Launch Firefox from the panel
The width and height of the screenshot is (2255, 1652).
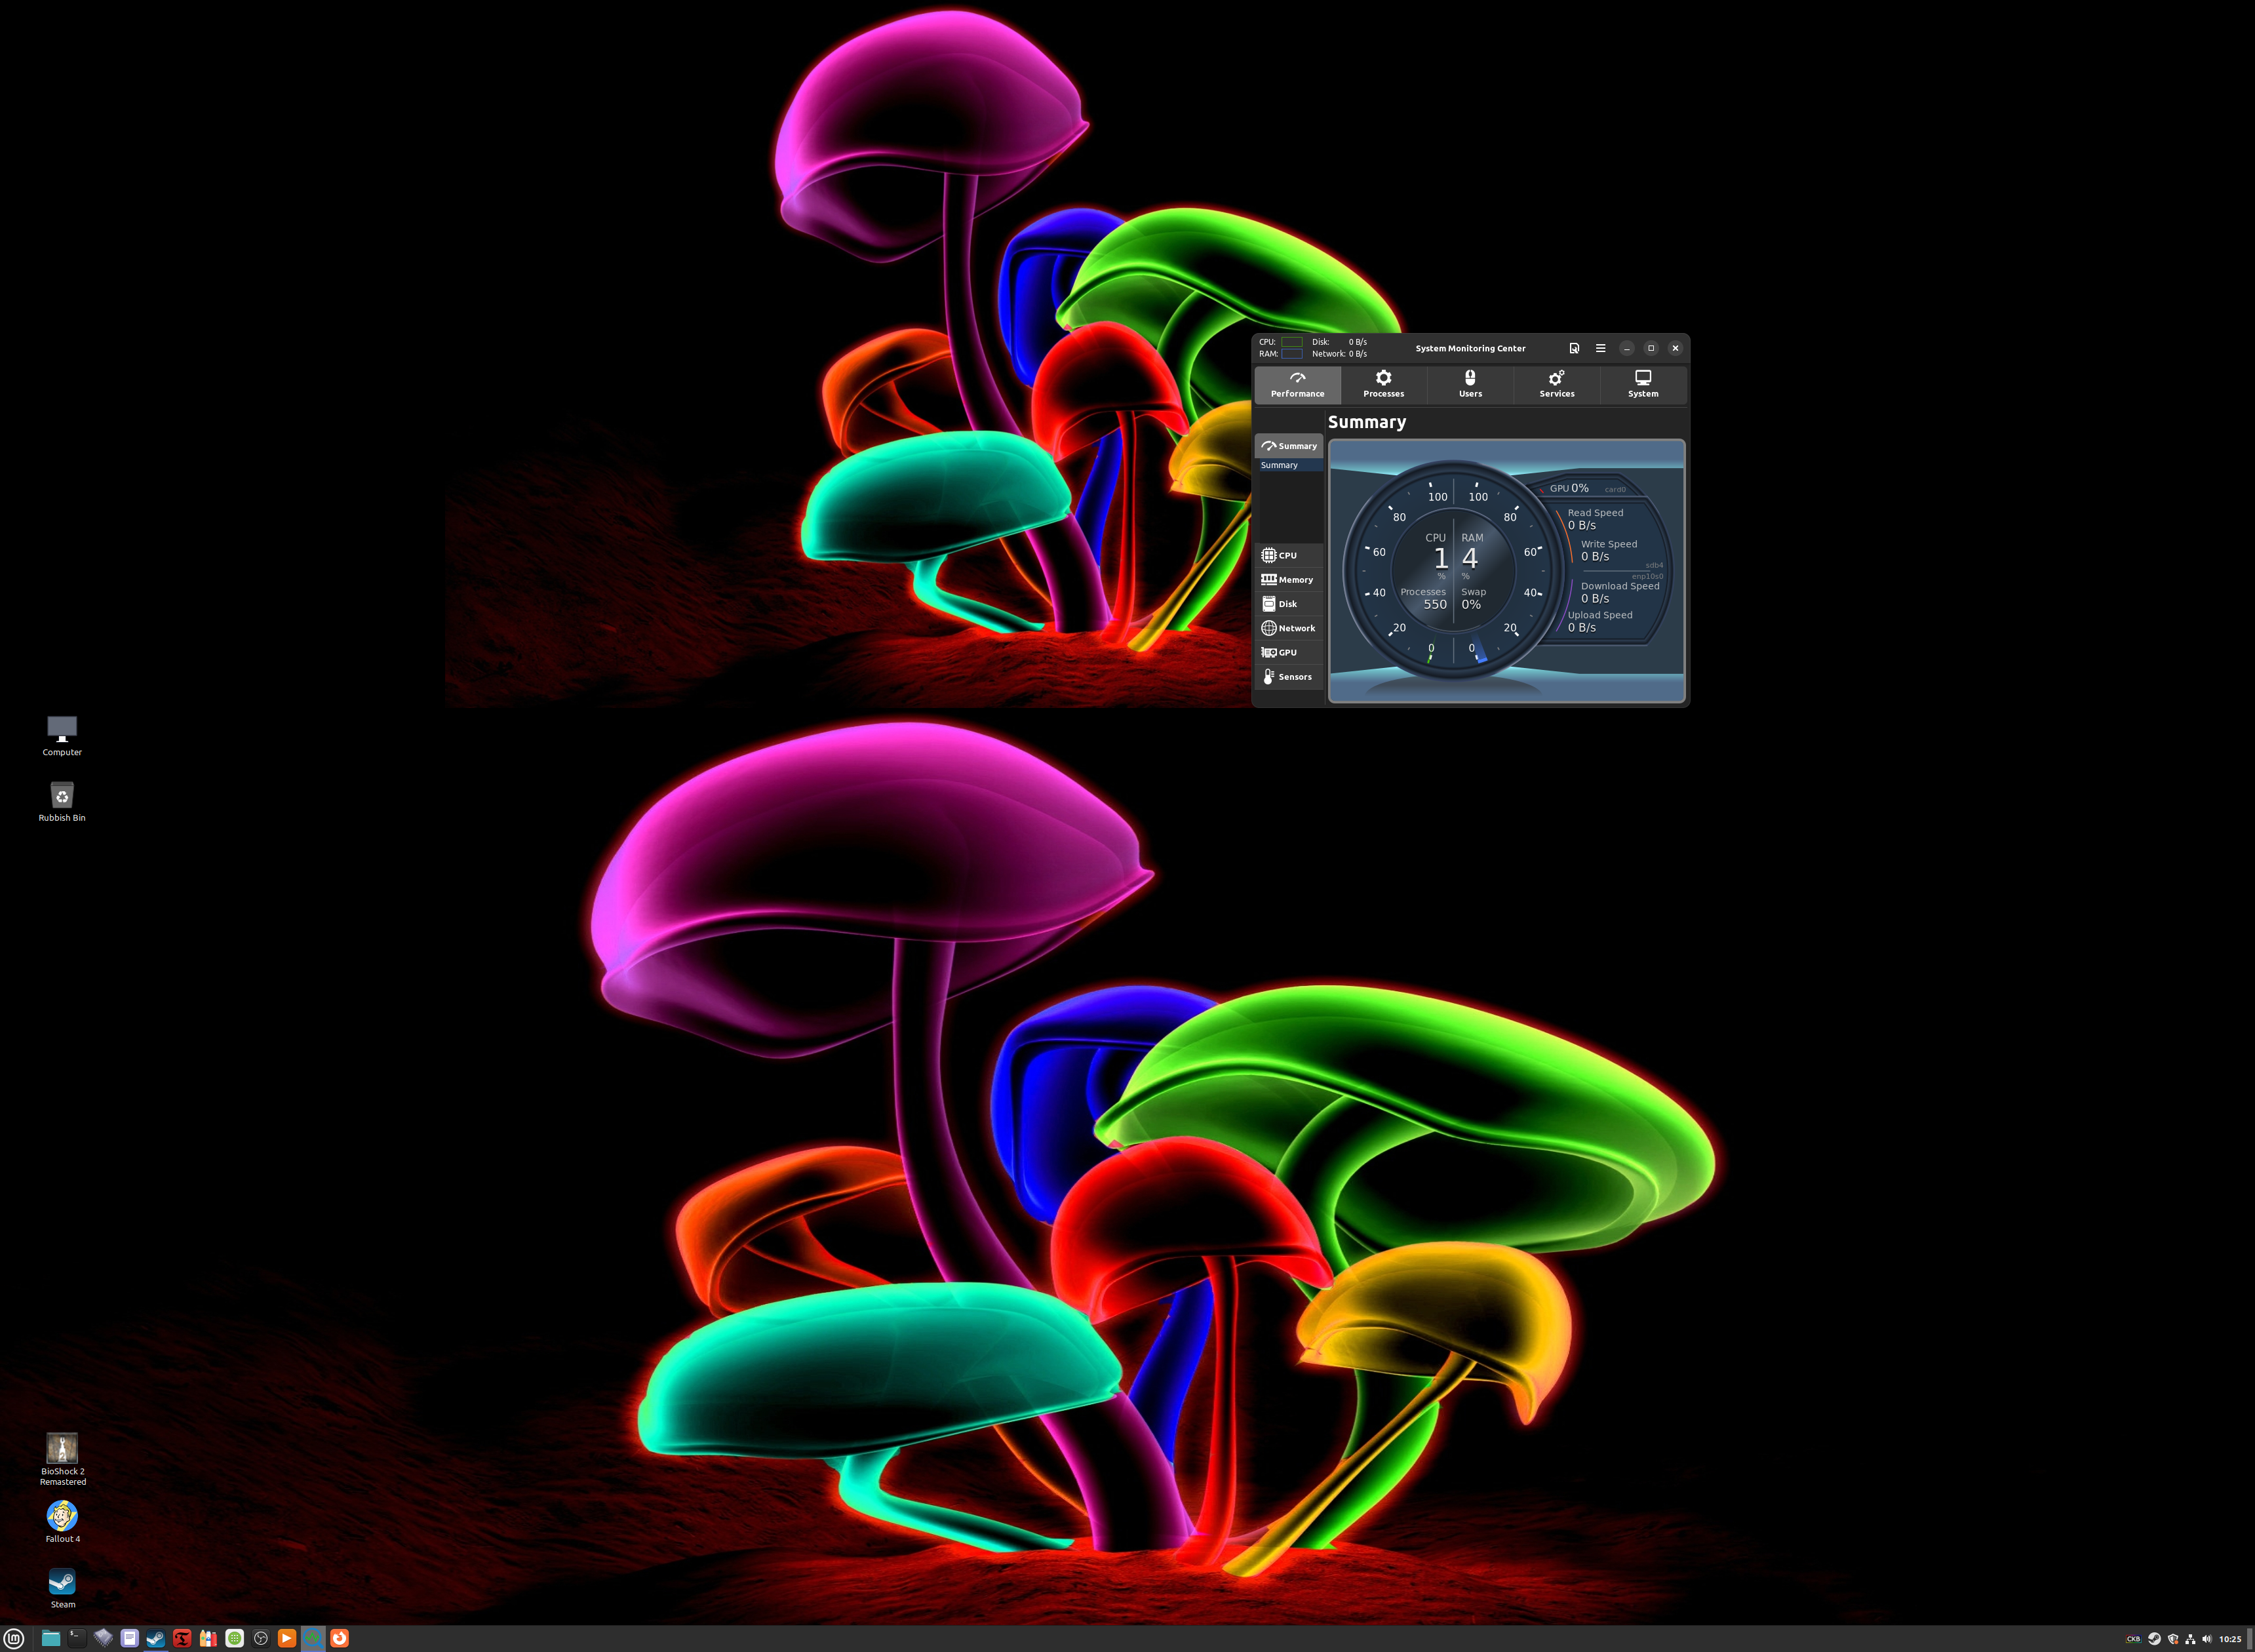(x=340, y=1638)
